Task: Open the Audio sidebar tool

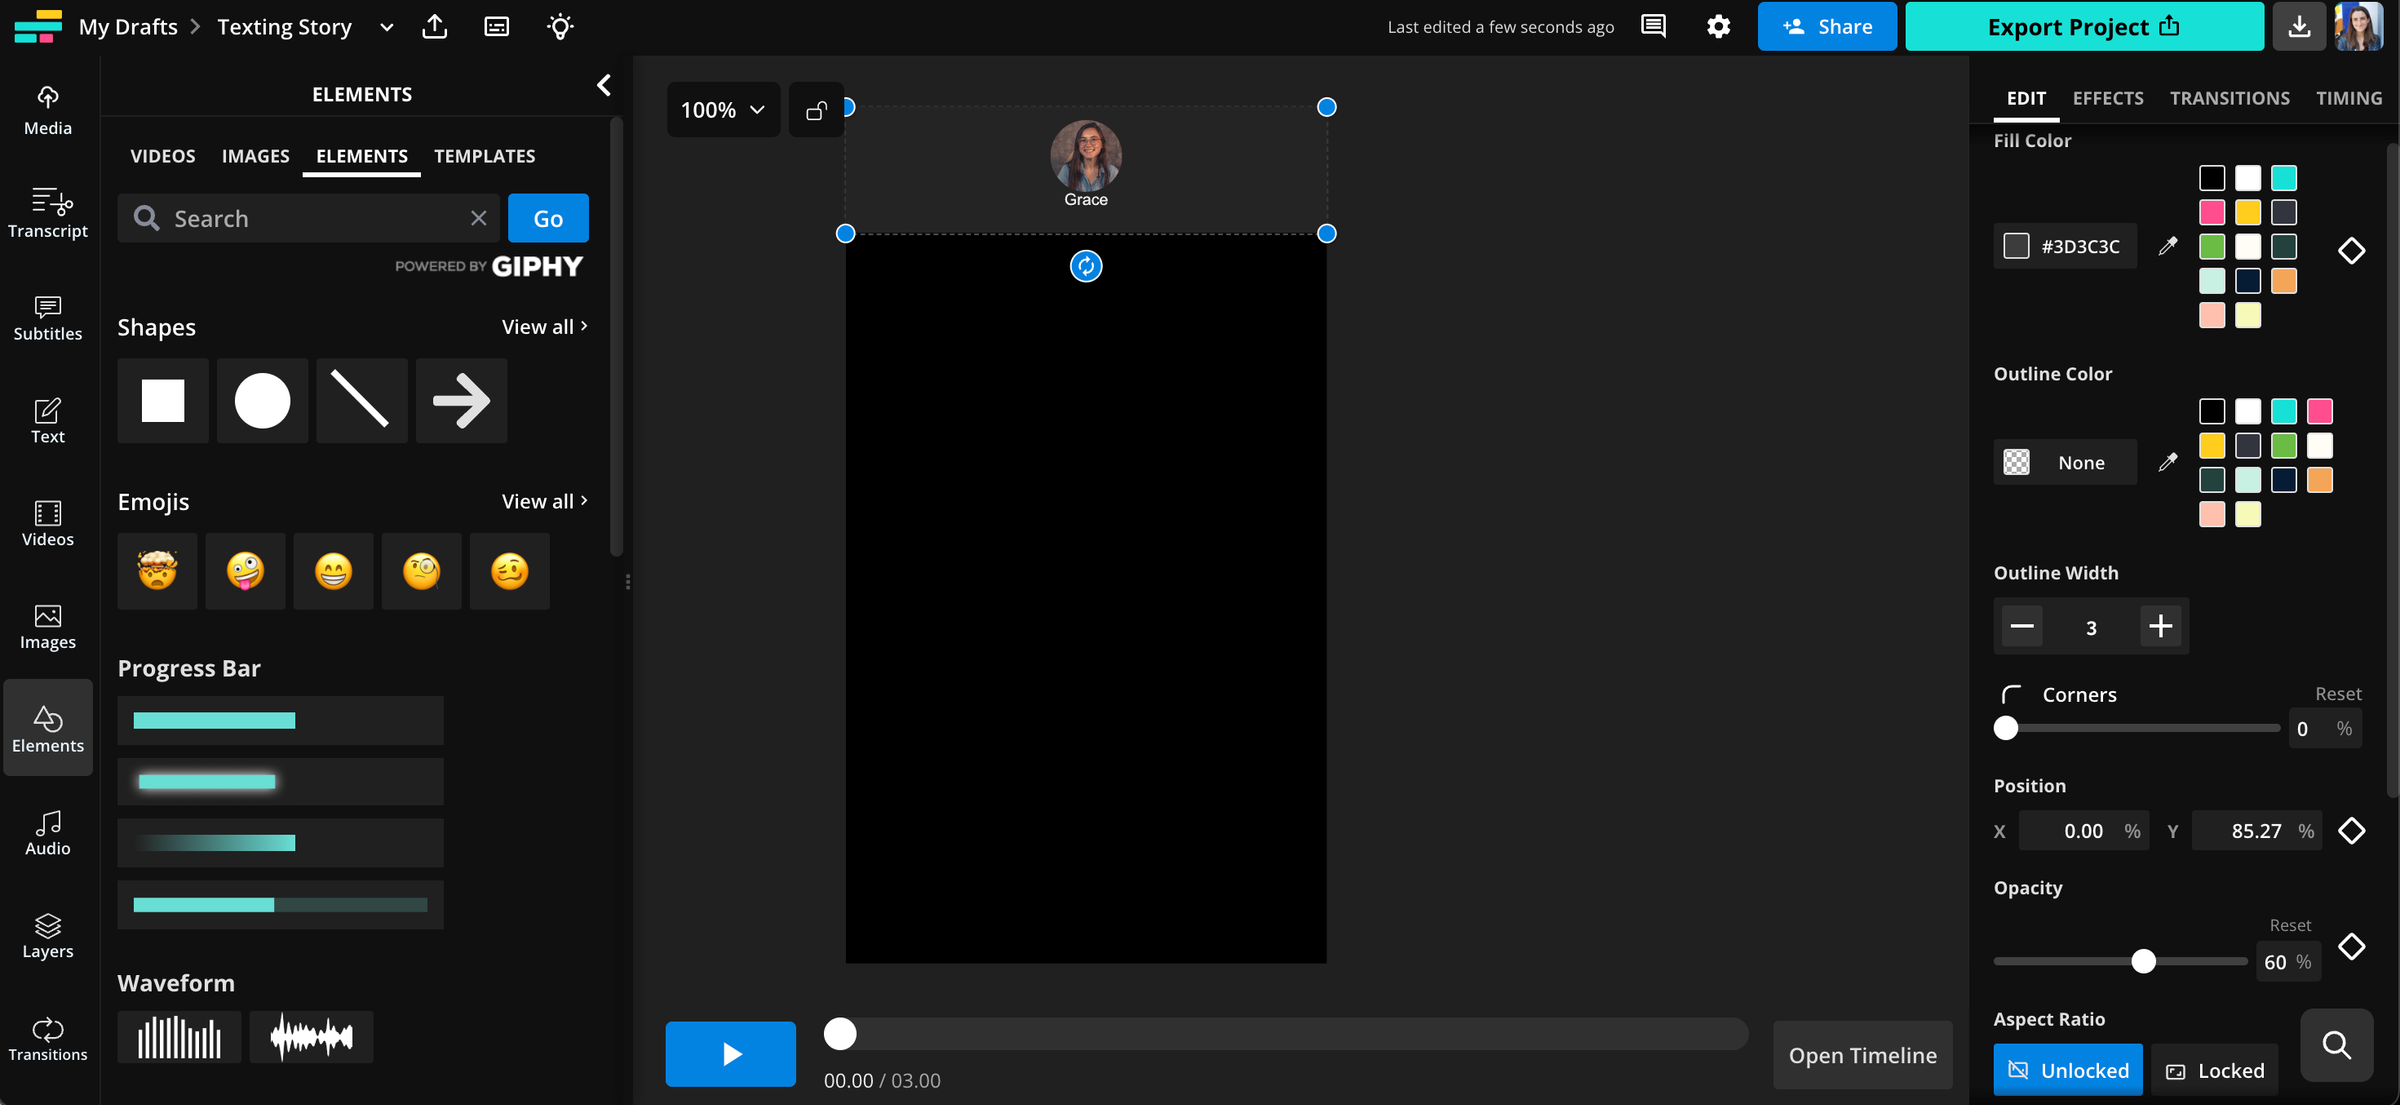Action: click(x=47, y=832)
